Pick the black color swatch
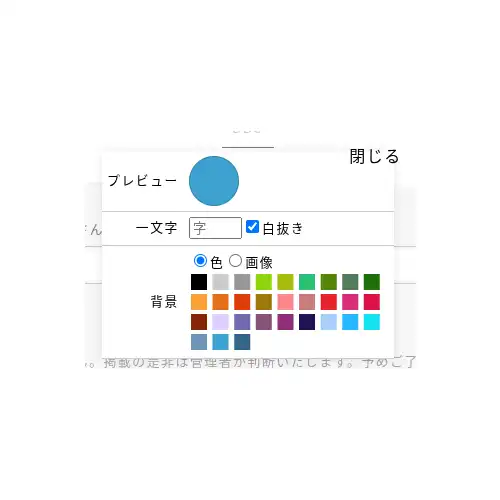 point(199,282)
